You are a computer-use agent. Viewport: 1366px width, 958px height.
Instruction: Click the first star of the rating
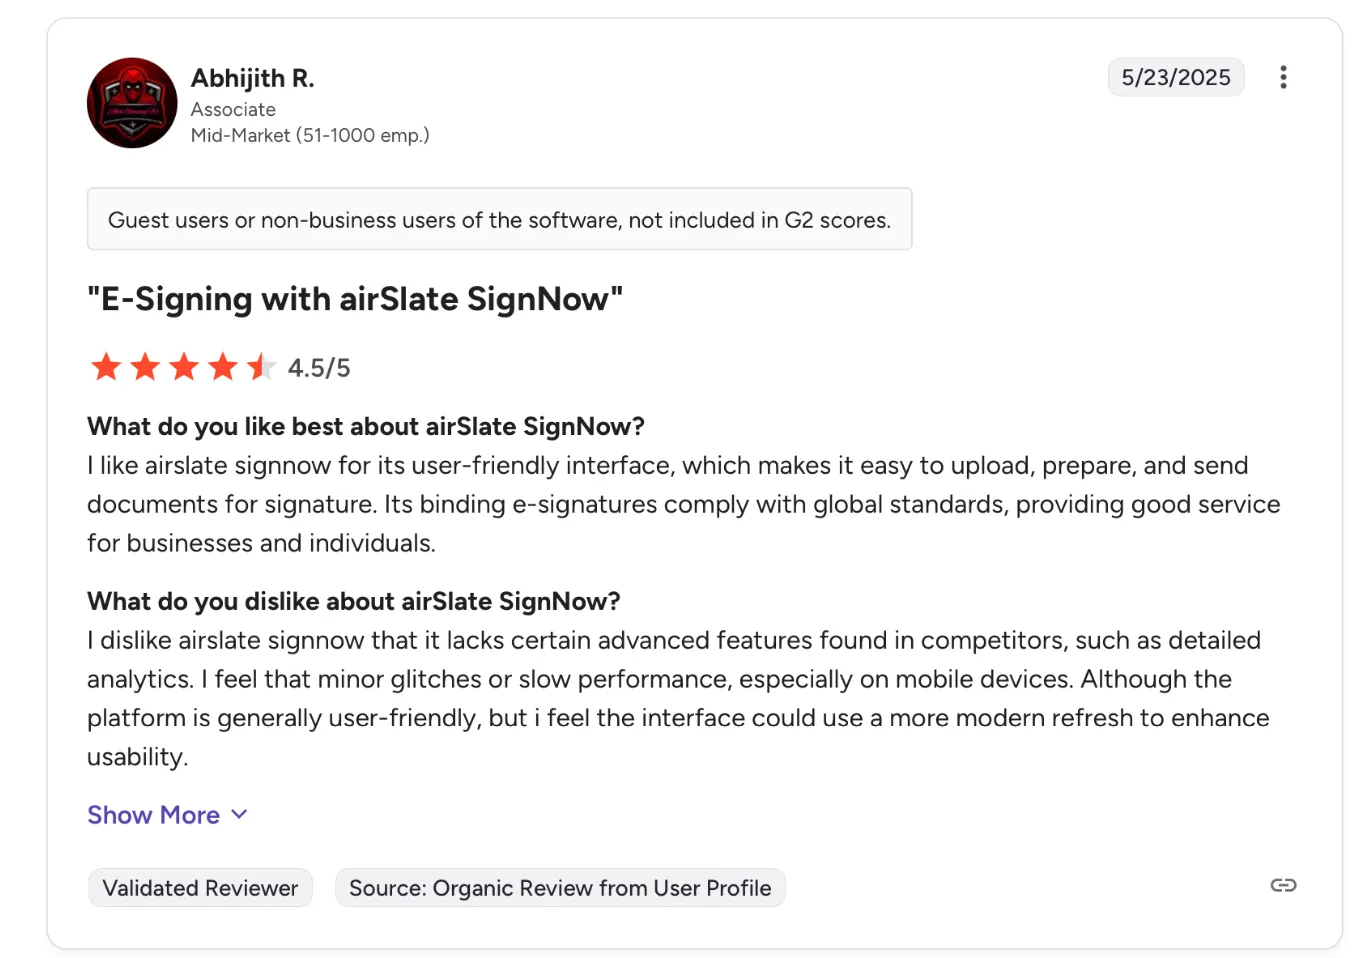click(x=106, y=367)
